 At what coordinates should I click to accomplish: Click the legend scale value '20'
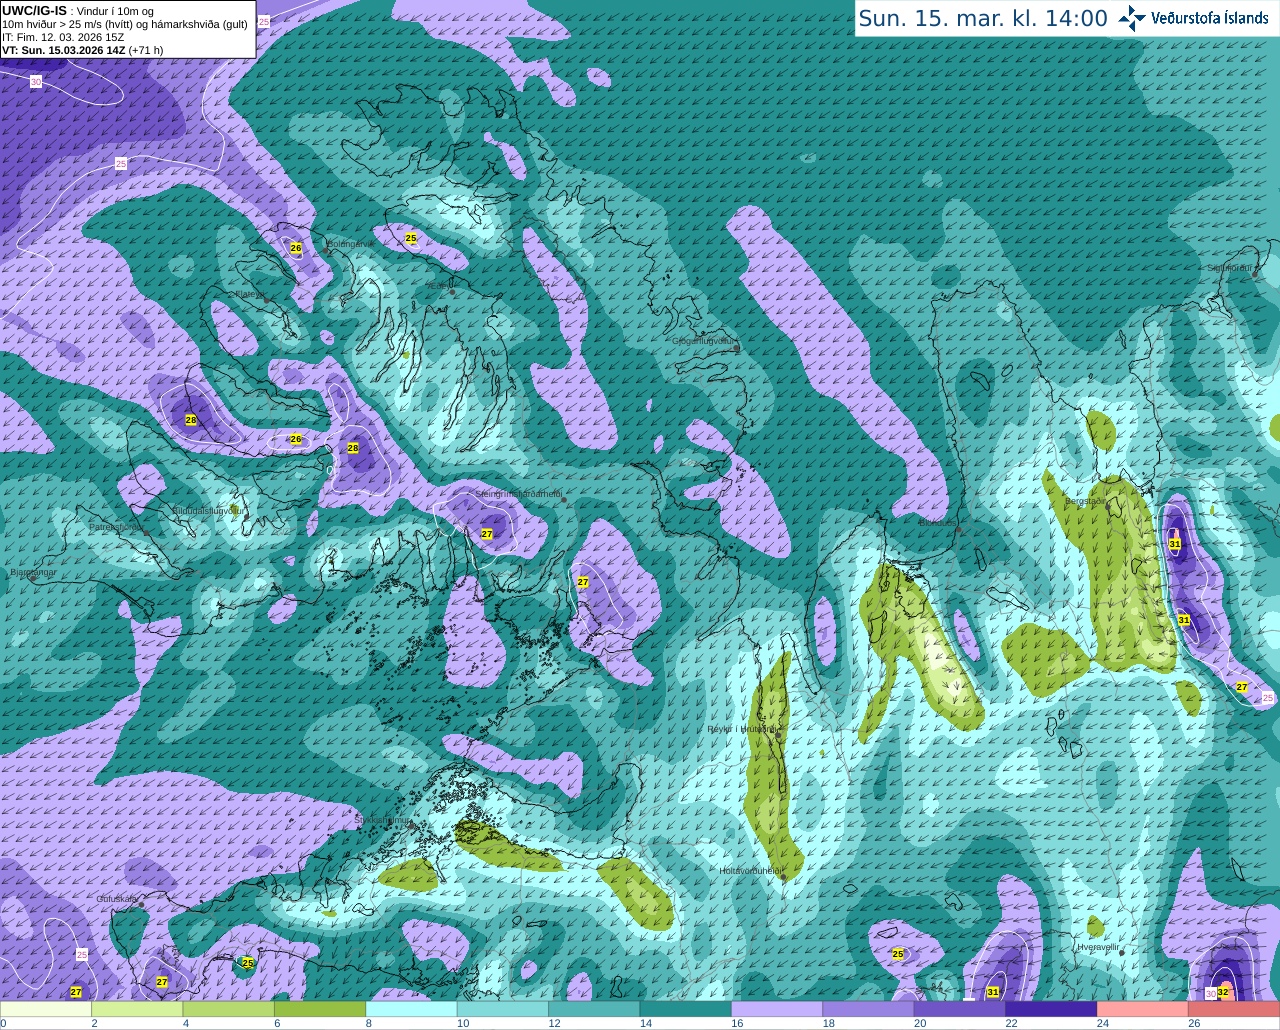pos(920,1023)
